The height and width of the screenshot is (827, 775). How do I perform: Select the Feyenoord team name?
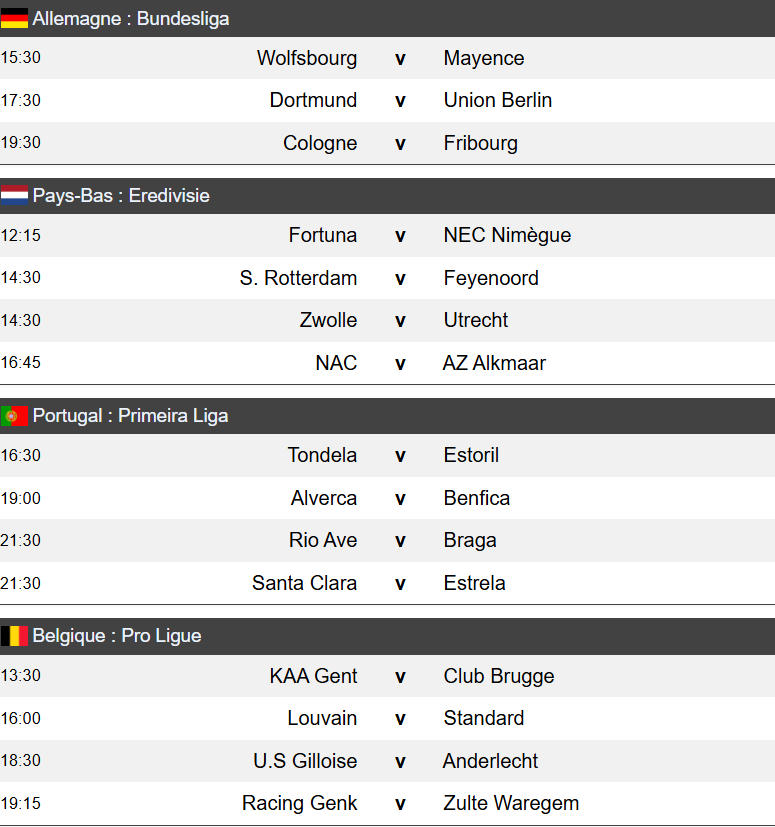(x=491, y=278)
